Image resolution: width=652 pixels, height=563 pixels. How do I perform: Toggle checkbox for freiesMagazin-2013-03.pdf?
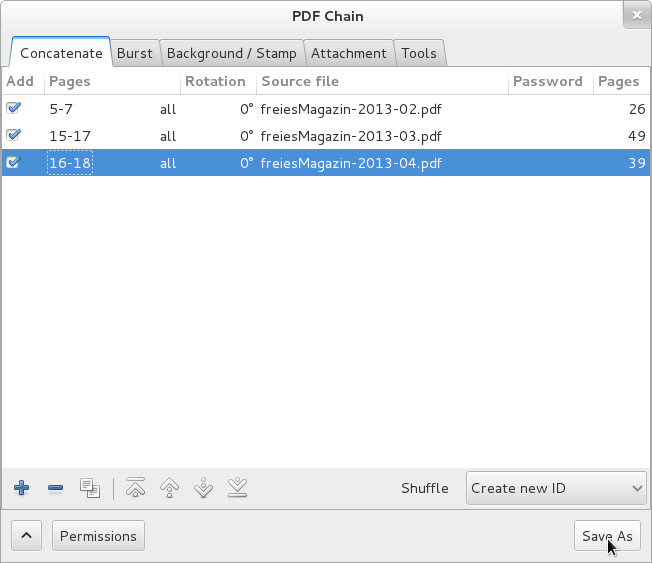[x=14, y=135]
